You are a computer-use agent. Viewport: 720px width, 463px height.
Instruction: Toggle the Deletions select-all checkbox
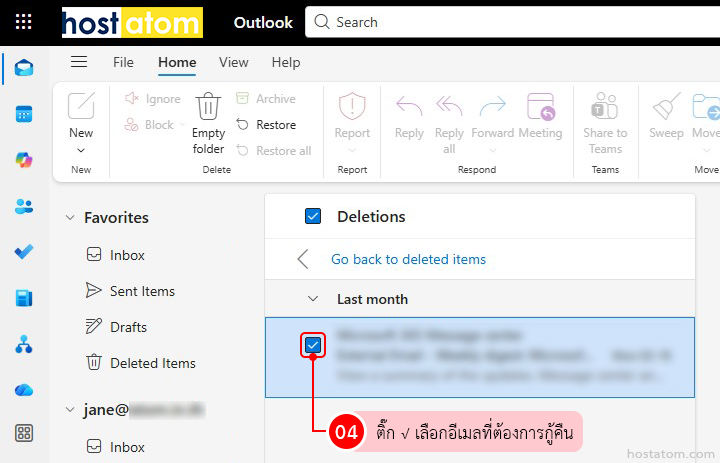[x=313, y=216]
